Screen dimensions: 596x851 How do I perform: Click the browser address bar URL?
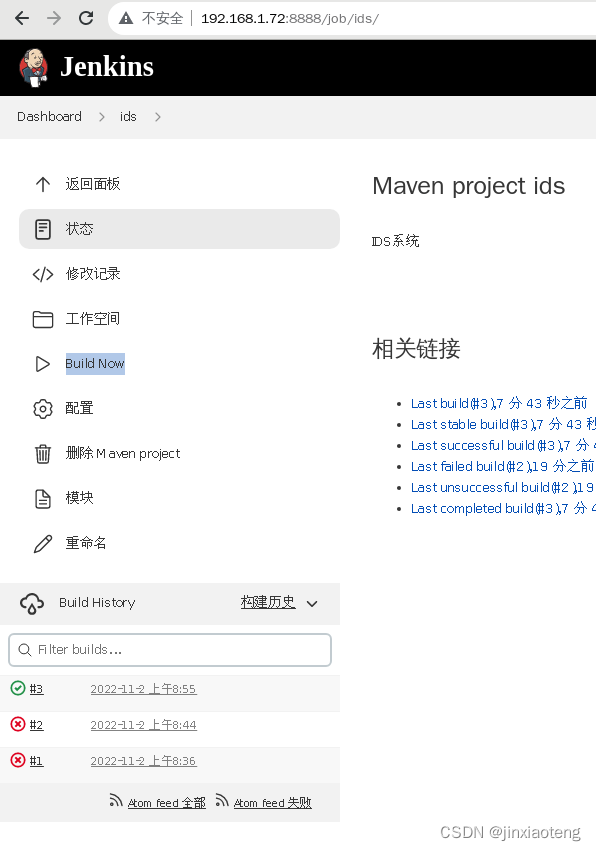pyautogui.click(x=290, y=19)
